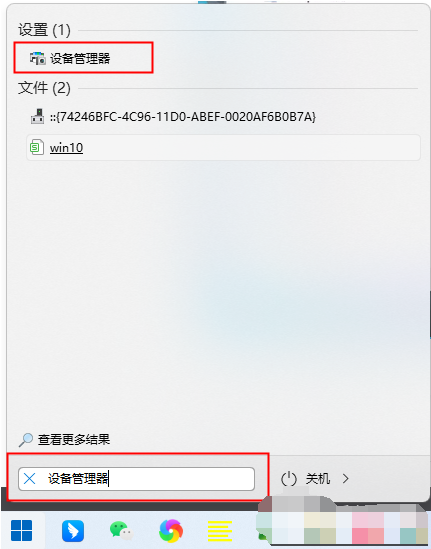Viewport: 431px width, 549px height.
Task: Launch the blue DingTalk taskbar icon
Action: [73, 531]
